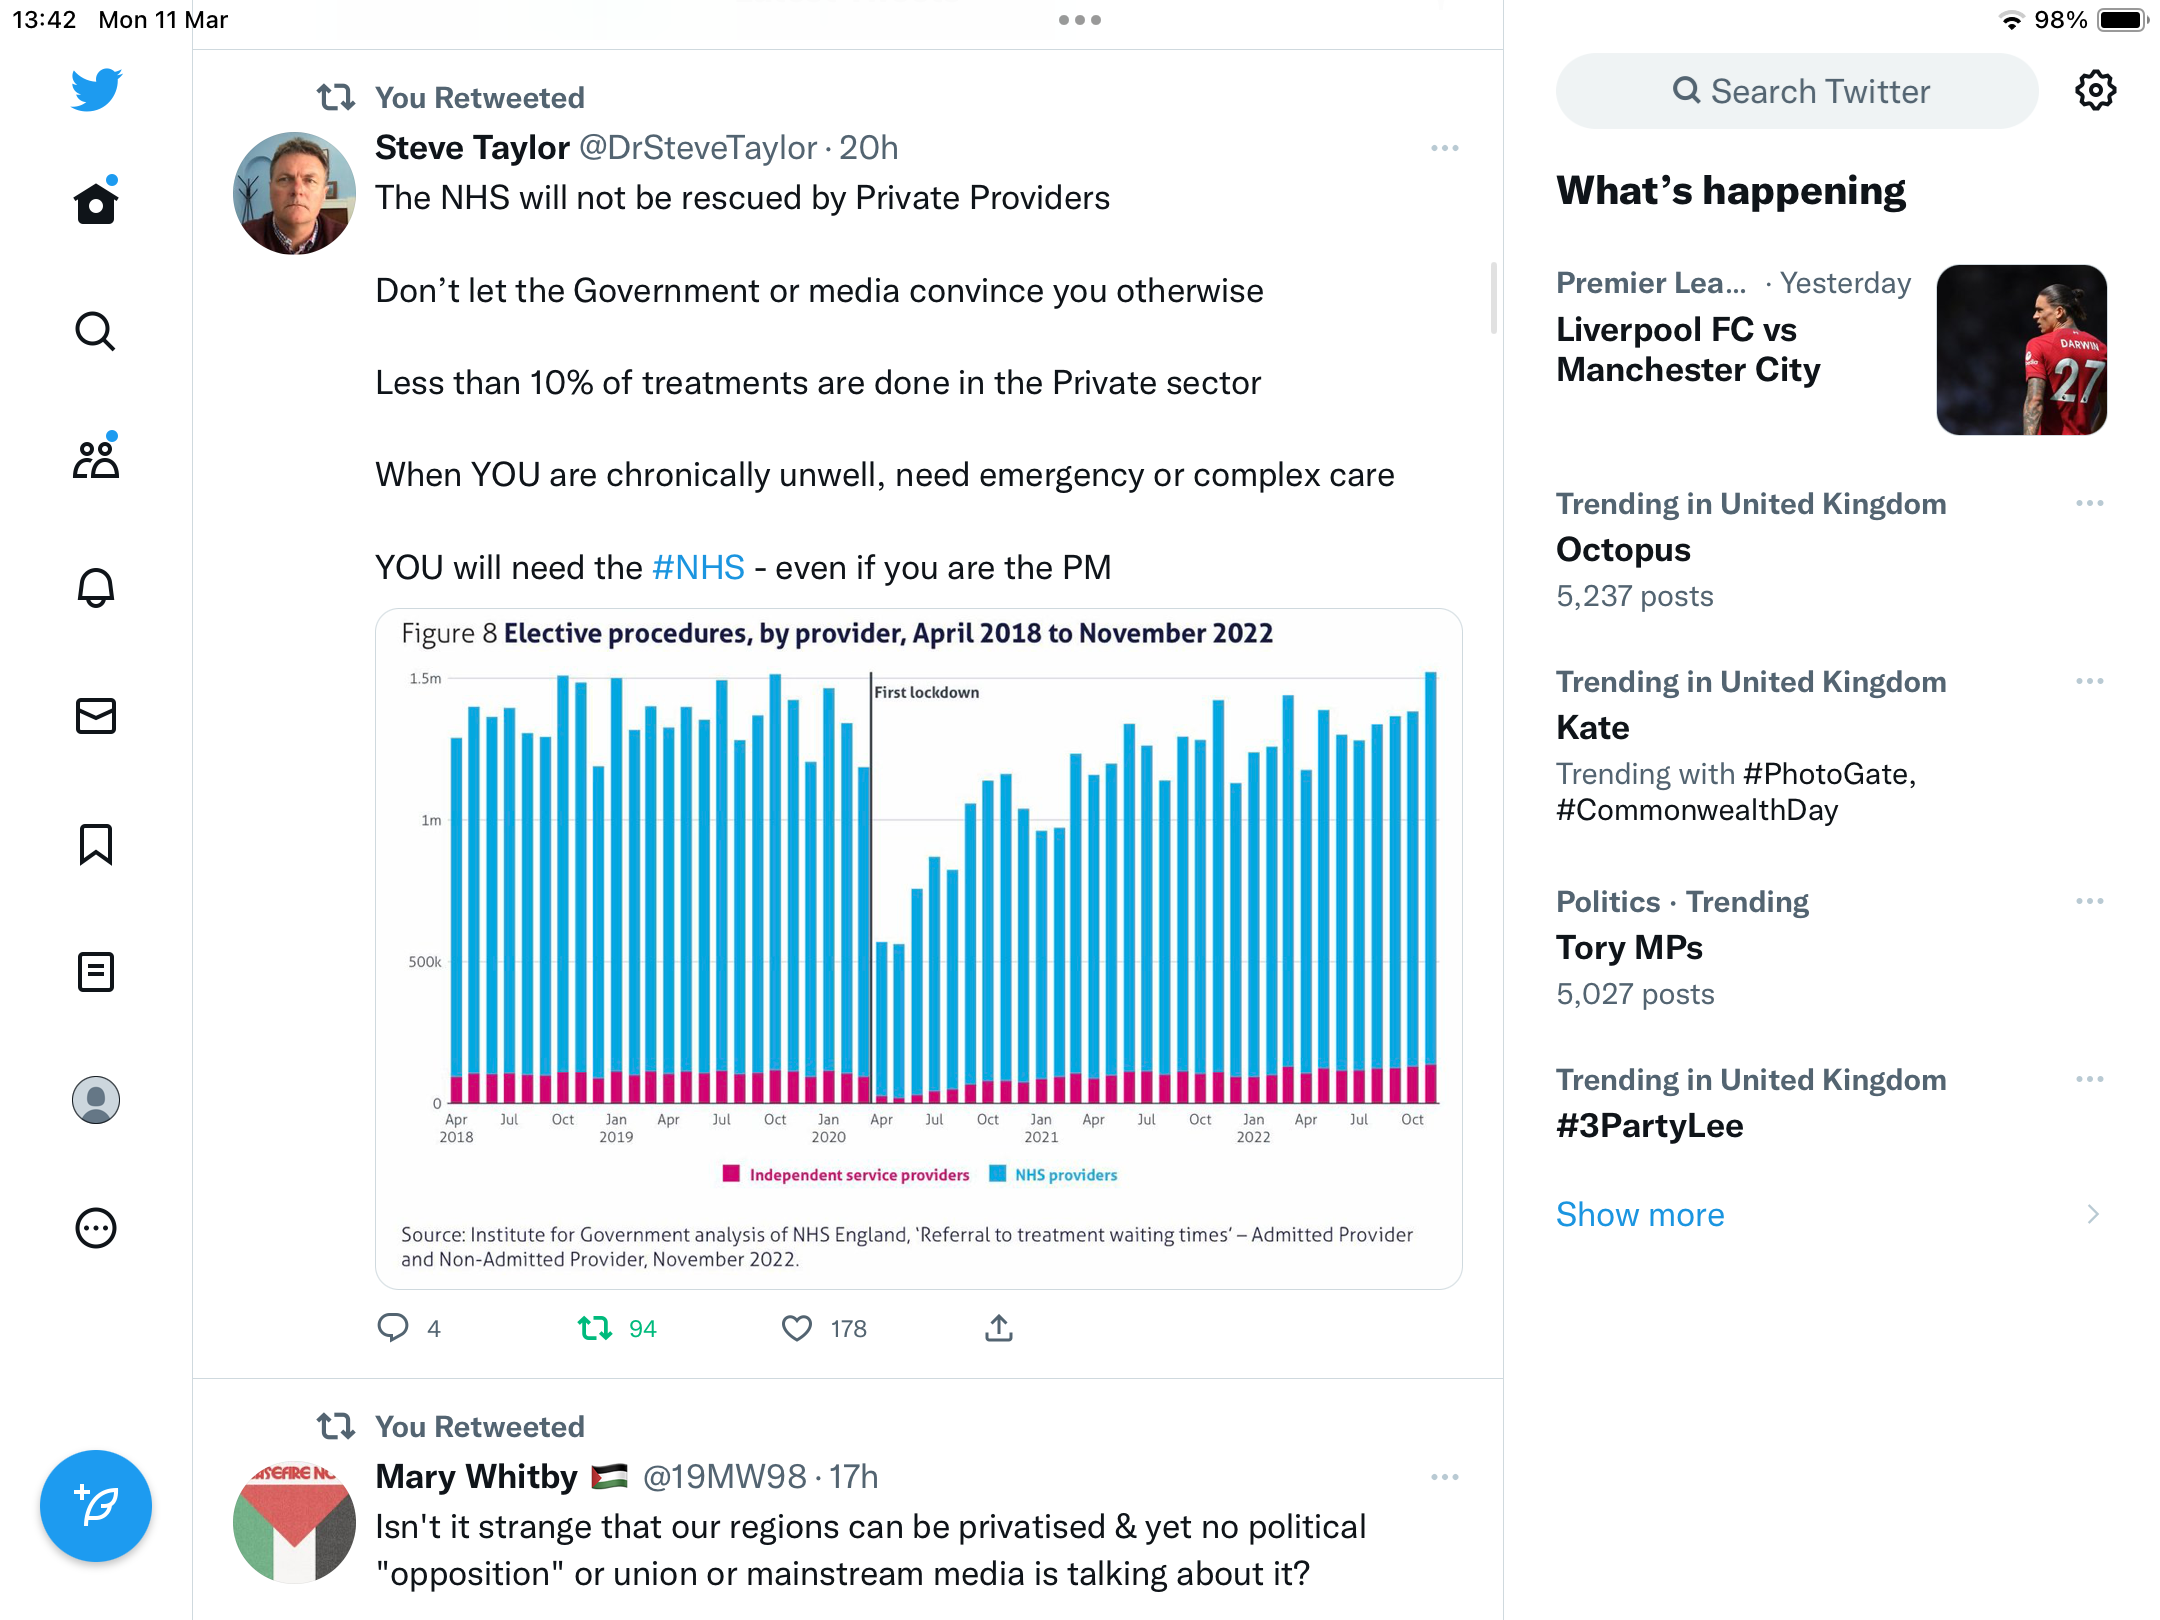Compose a new tweet
Screen dimensions: 2160x1620
click(96, 1506)
